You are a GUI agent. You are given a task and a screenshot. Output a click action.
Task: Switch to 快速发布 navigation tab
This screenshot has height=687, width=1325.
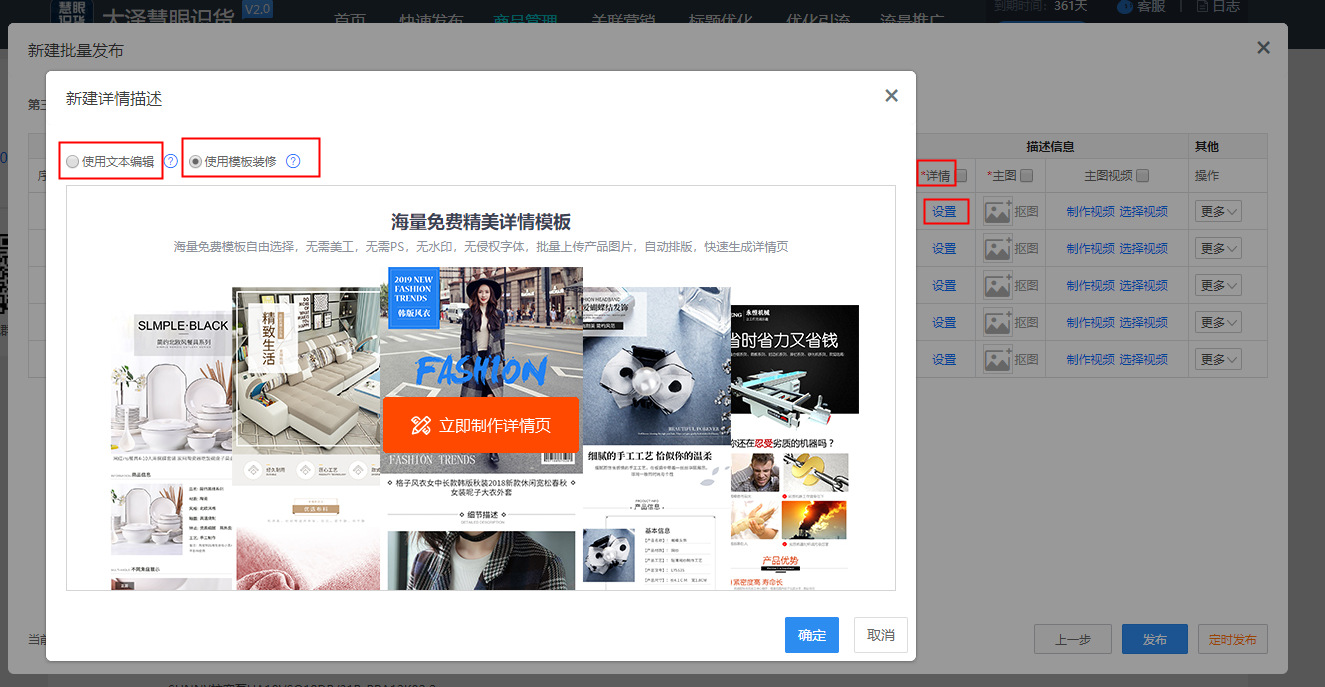pos(431,20)
